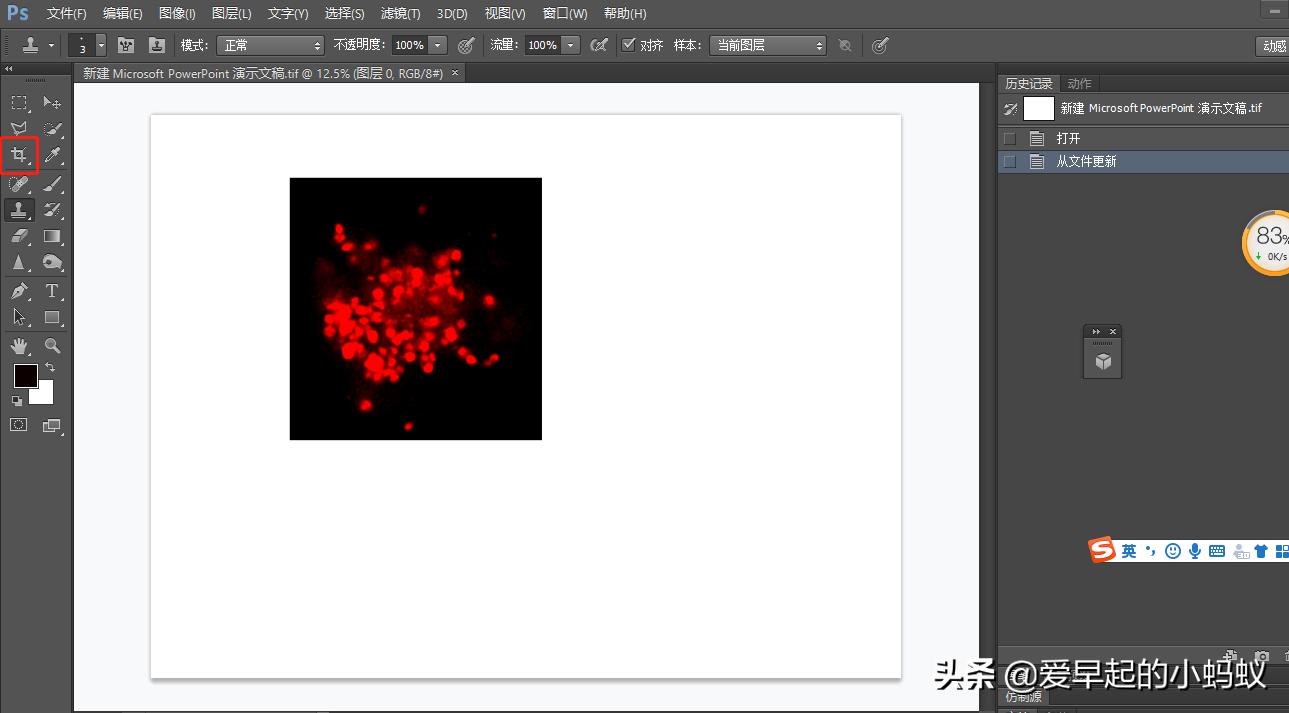The image size is (1289, 713).
Task: Open the 视图(V) menu
Action: [x=505, y=14]
